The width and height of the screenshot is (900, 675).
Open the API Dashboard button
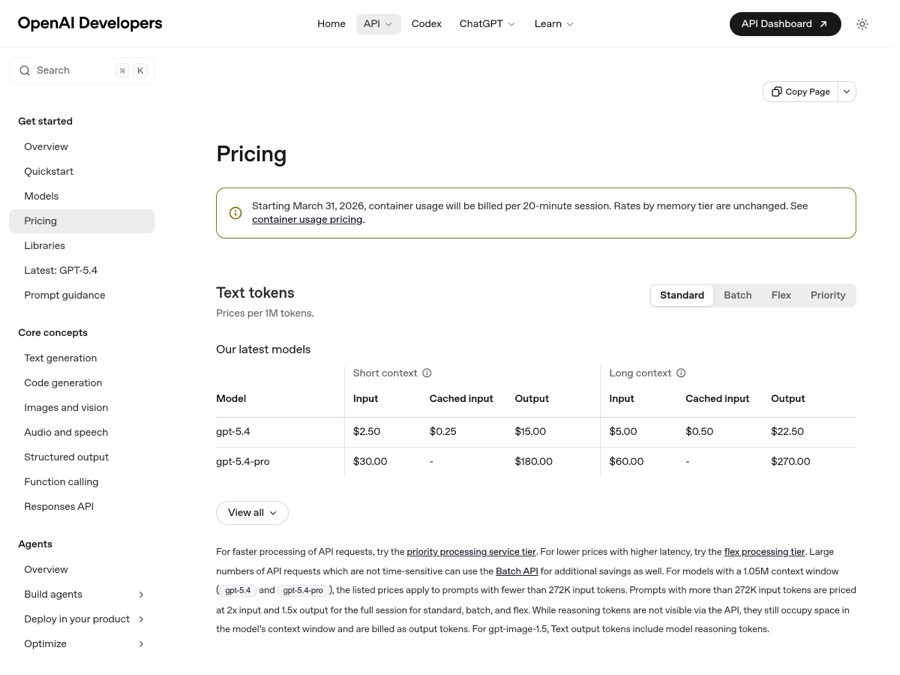pos(785,24)
